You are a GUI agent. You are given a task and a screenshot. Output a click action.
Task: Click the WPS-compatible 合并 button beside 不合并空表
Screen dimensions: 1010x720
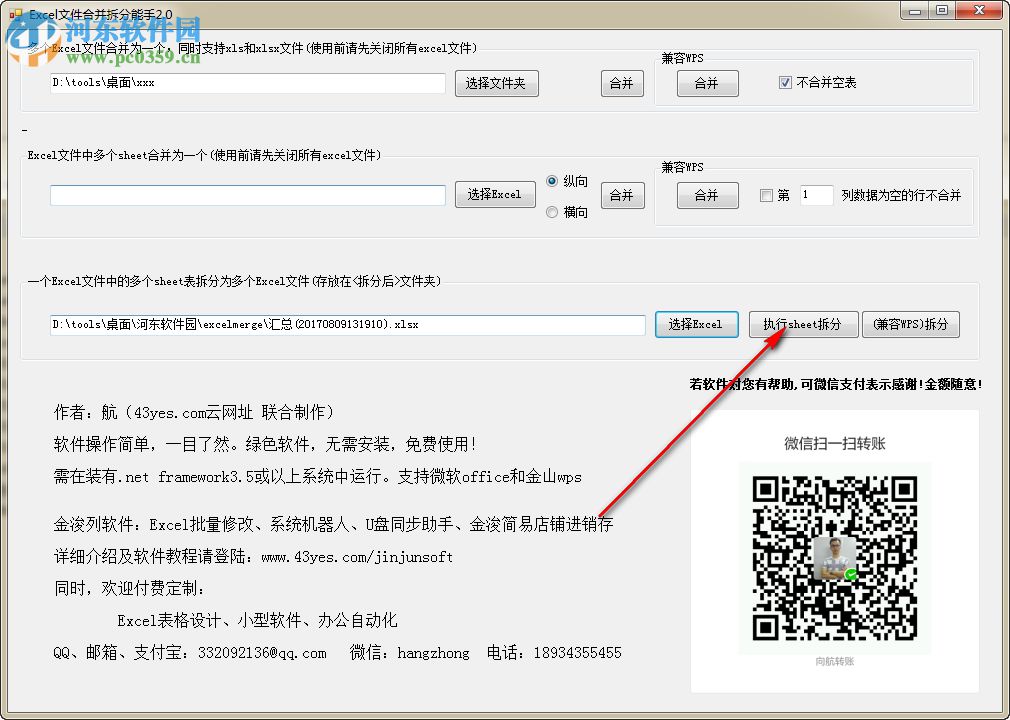(707, 83)
